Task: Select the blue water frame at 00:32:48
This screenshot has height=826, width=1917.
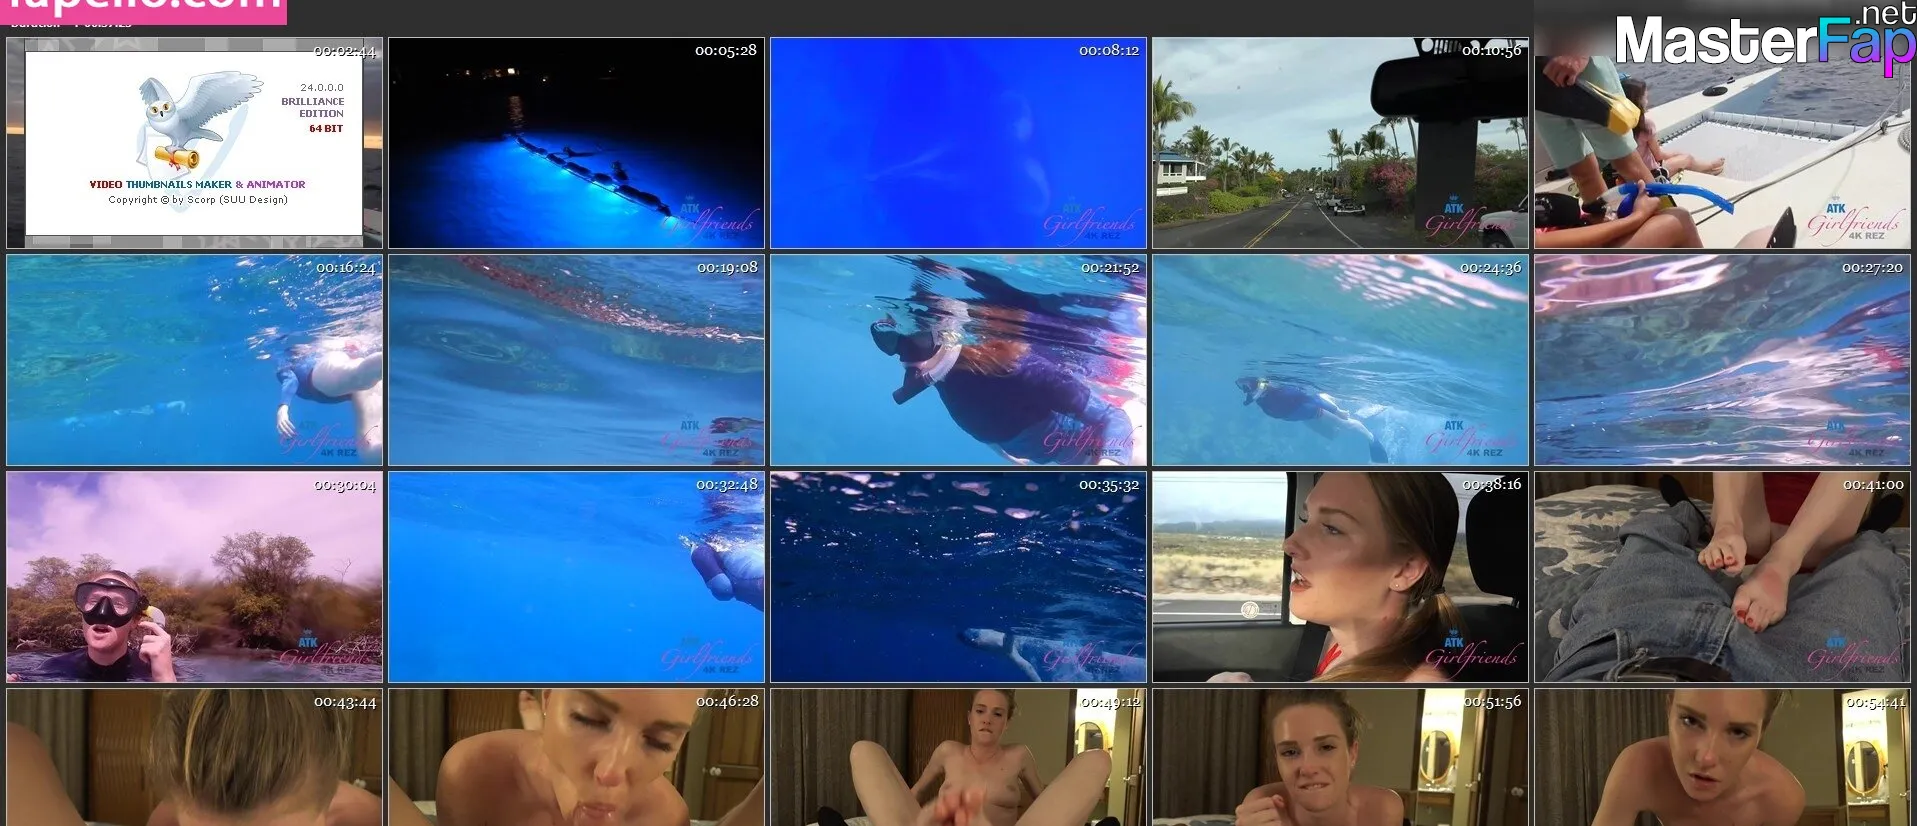Action: 576,577
